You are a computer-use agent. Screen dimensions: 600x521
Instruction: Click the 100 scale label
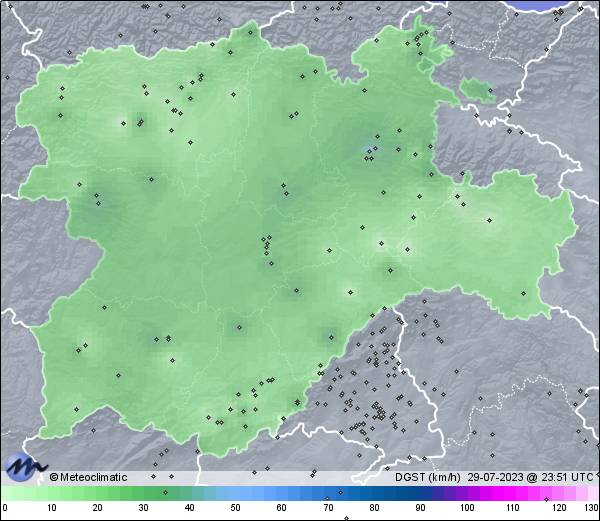467,508
